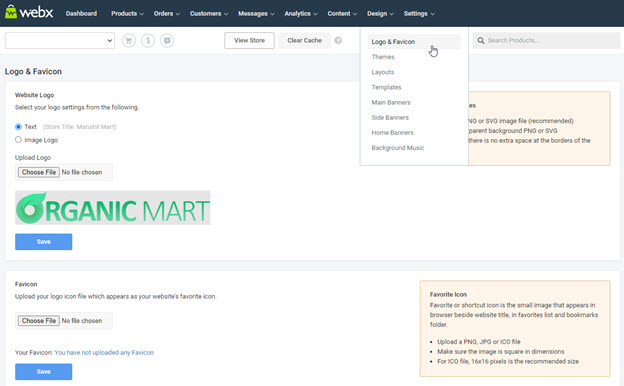624x386 pixels.
Task: Open the Design menu
Action: pyautogui.click(x=380, y=14)
